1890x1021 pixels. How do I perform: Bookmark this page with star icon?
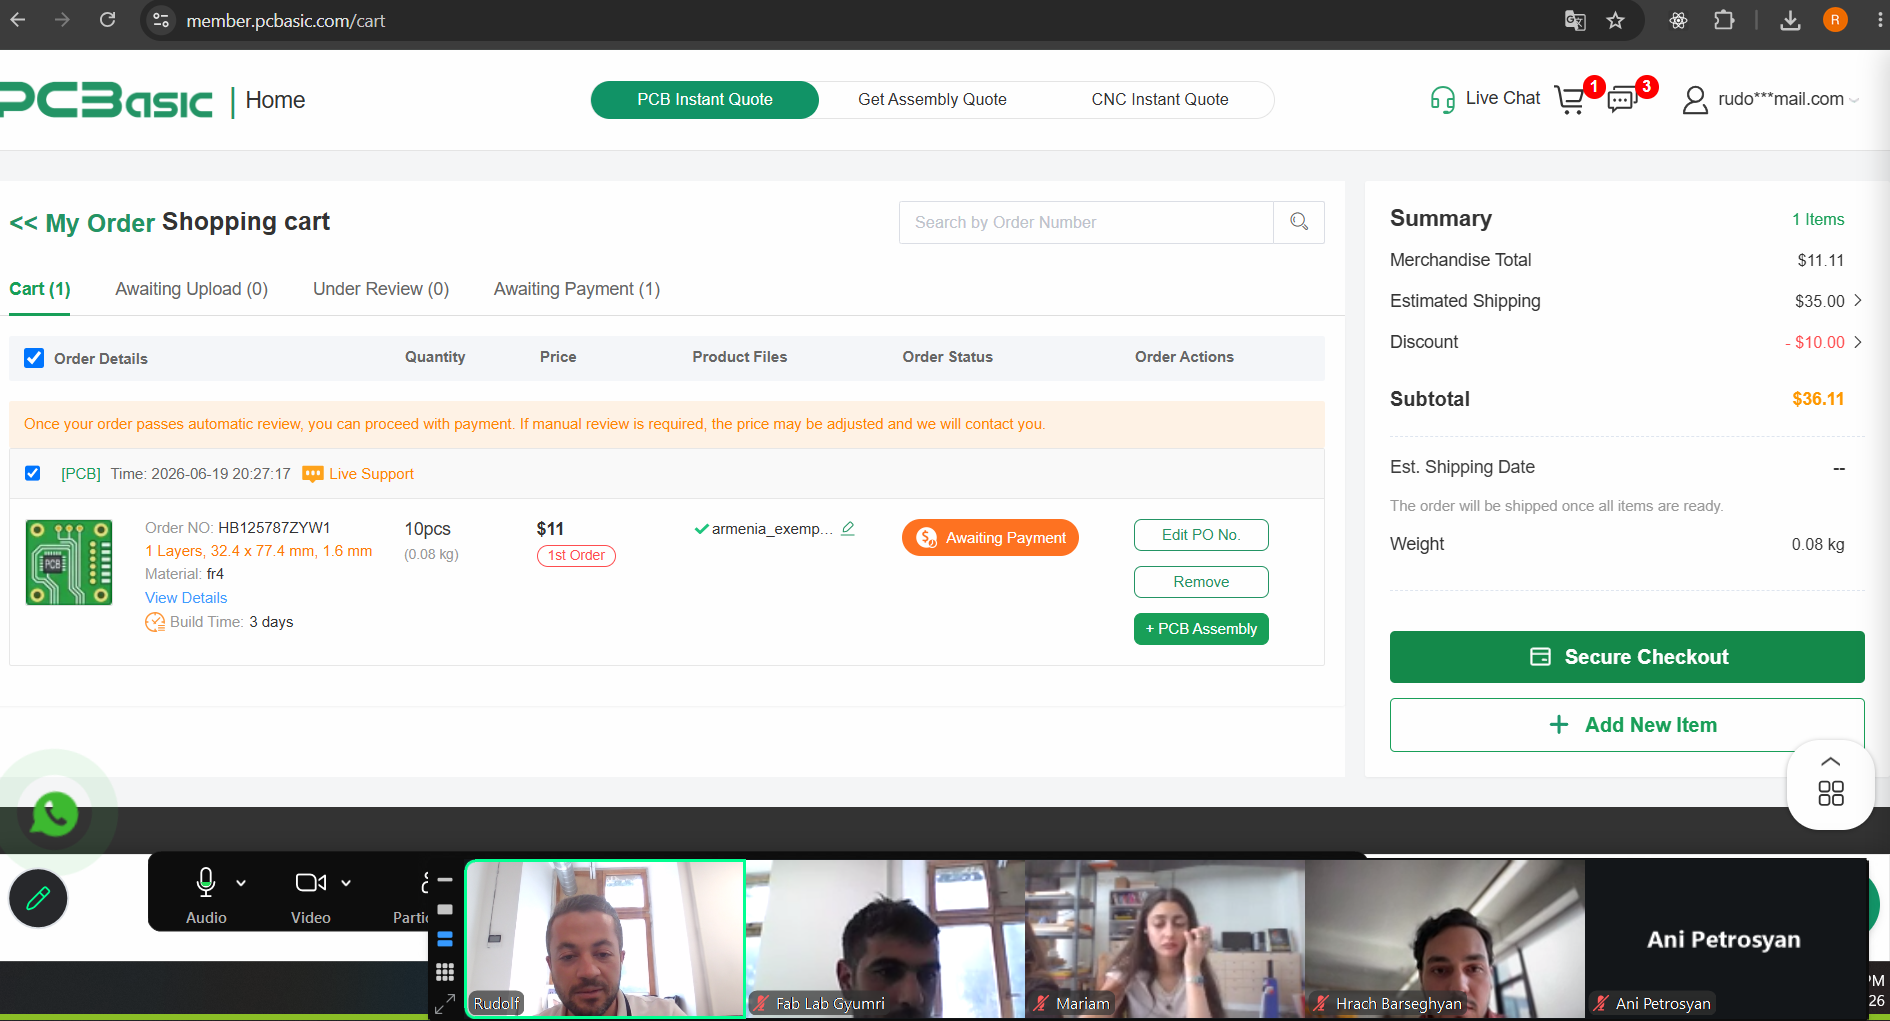pyautogui.click(x=1616, y=20)
